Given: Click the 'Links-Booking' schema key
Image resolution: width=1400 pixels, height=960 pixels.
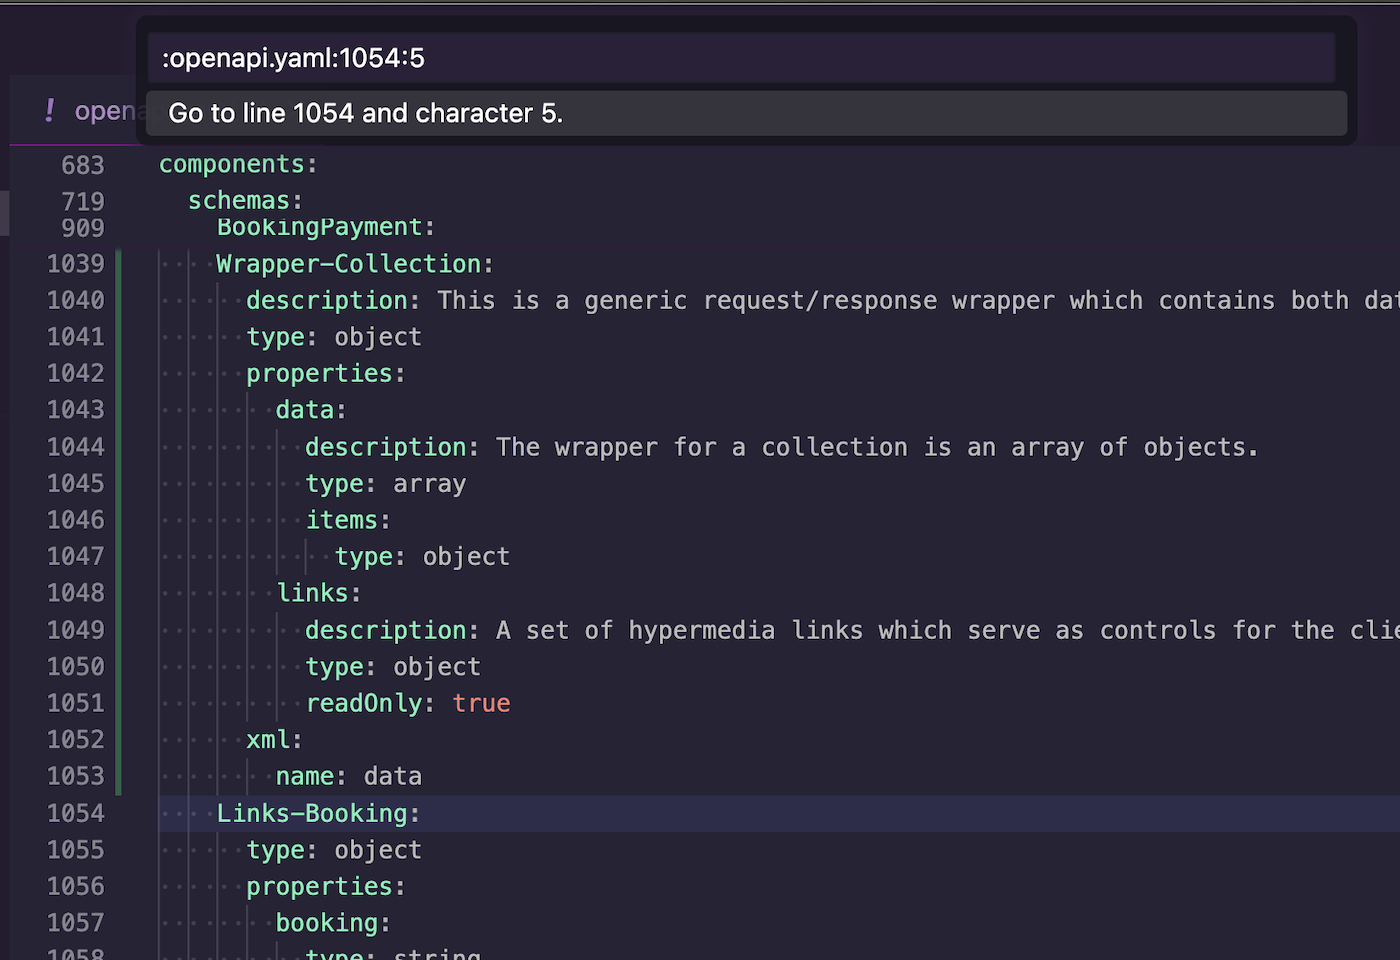Looking at the screenshot, I should tap(312, 814).
